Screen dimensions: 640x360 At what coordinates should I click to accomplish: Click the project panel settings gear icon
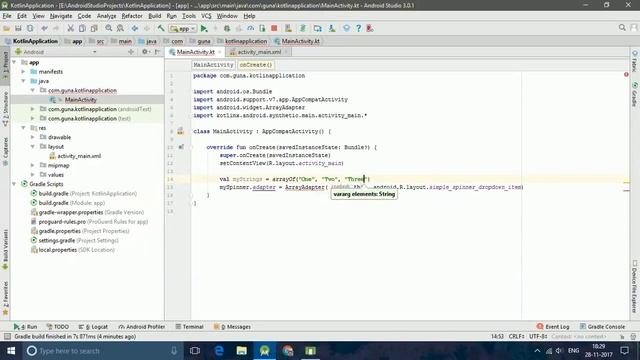tap(145, 52)
